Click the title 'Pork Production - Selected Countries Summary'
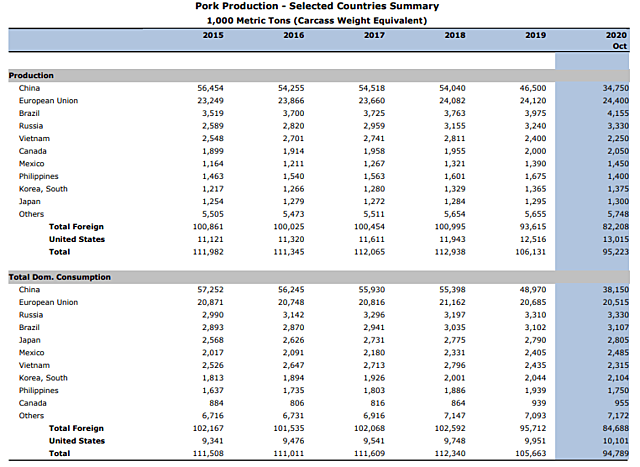 [317, 6]
